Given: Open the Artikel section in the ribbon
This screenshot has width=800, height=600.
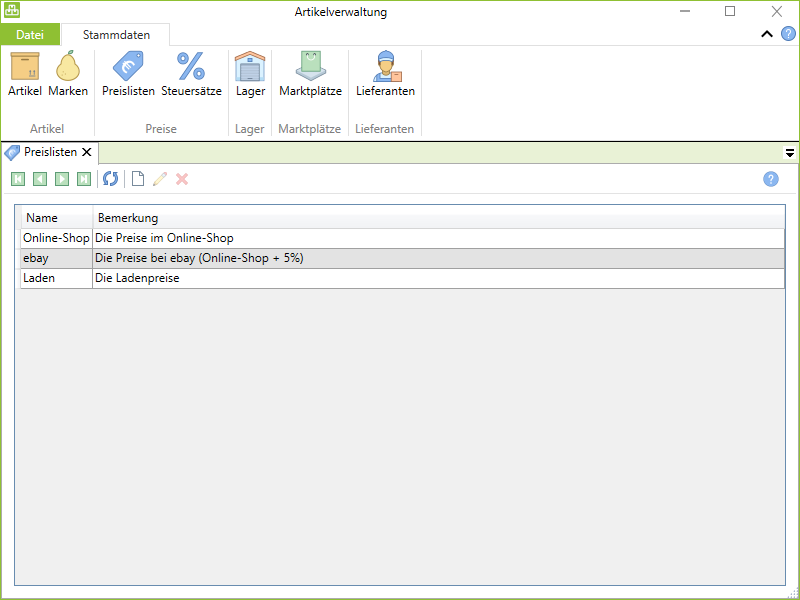Looking at the screenshot, I should coord(25,74).
